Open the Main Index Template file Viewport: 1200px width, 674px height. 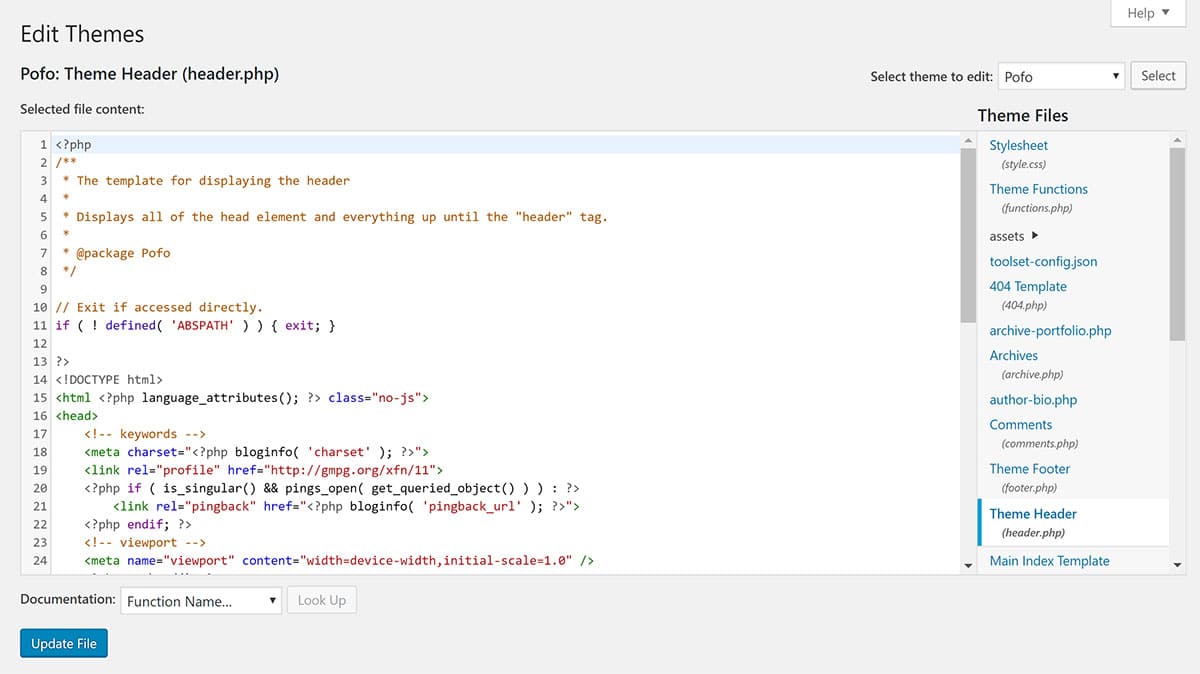point(1049,561)
